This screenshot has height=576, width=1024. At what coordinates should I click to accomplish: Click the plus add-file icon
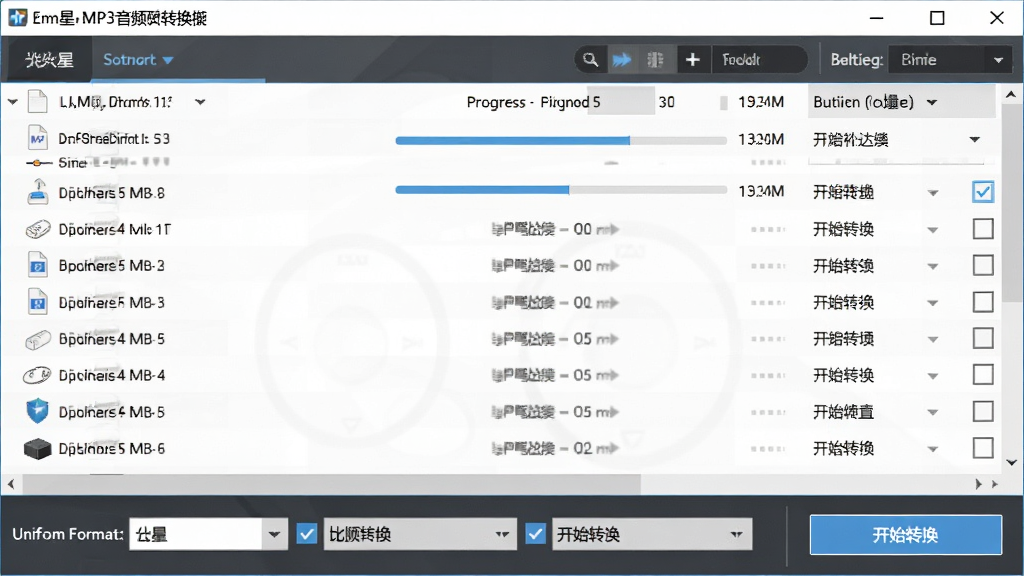[x=692, y=60]
